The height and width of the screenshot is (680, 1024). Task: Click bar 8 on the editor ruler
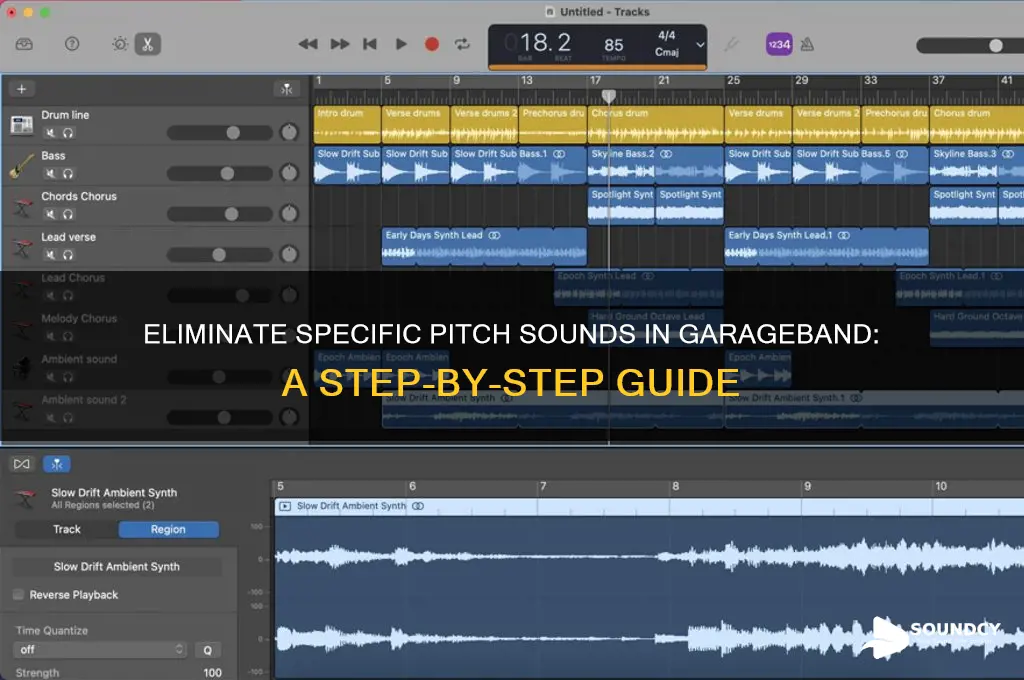(x=675, y=486)
